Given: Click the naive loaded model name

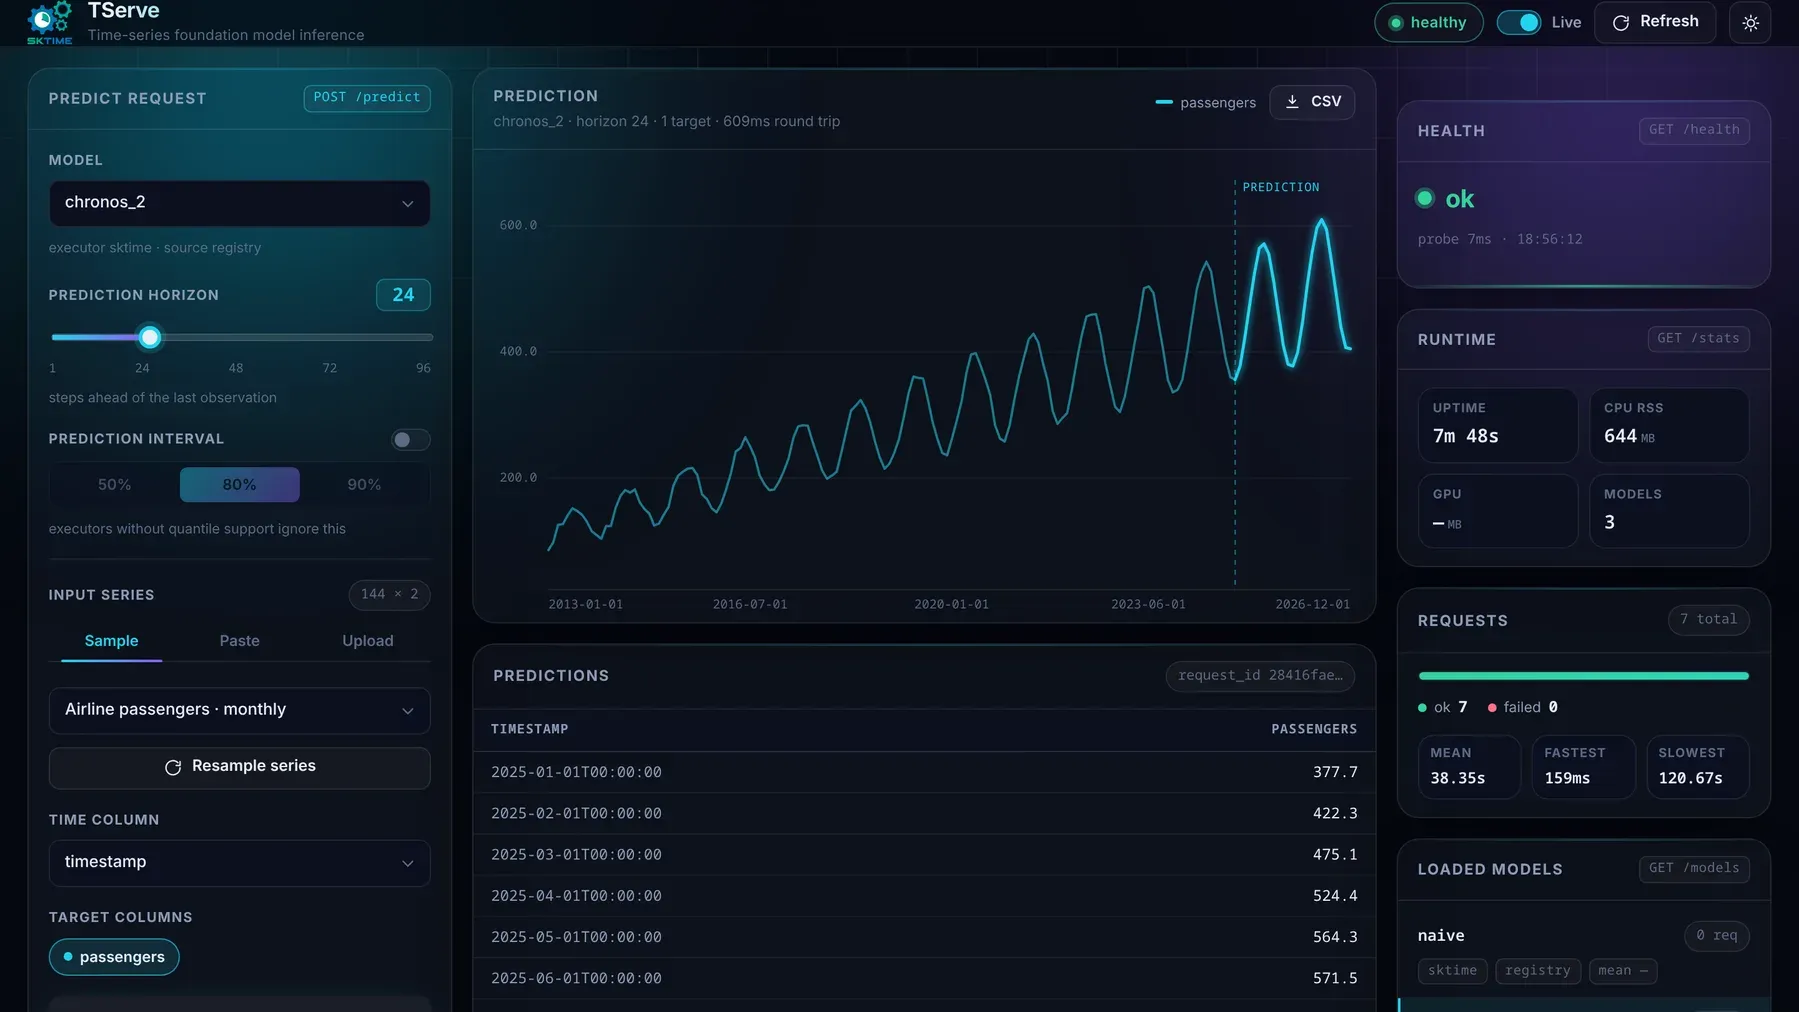Looking at the screenshot, I should tap(1440, 936).
